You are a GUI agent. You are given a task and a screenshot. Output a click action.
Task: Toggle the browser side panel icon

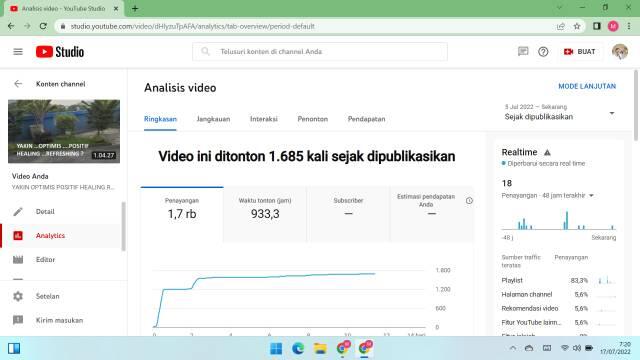[x=597, y=26]
